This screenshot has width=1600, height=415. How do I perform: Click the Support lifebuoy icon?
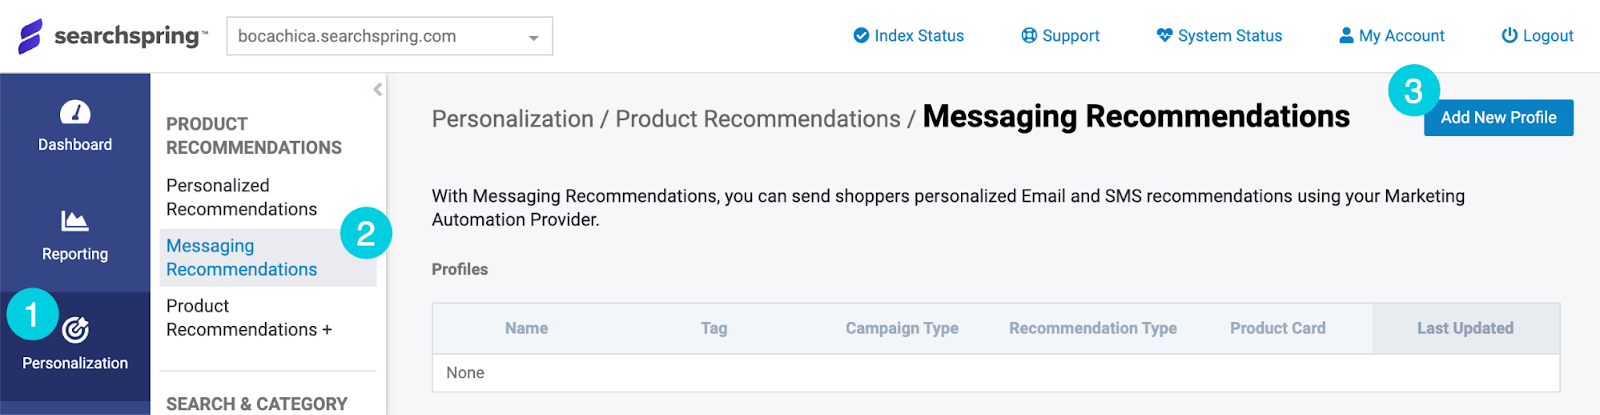coord(1029,36)
